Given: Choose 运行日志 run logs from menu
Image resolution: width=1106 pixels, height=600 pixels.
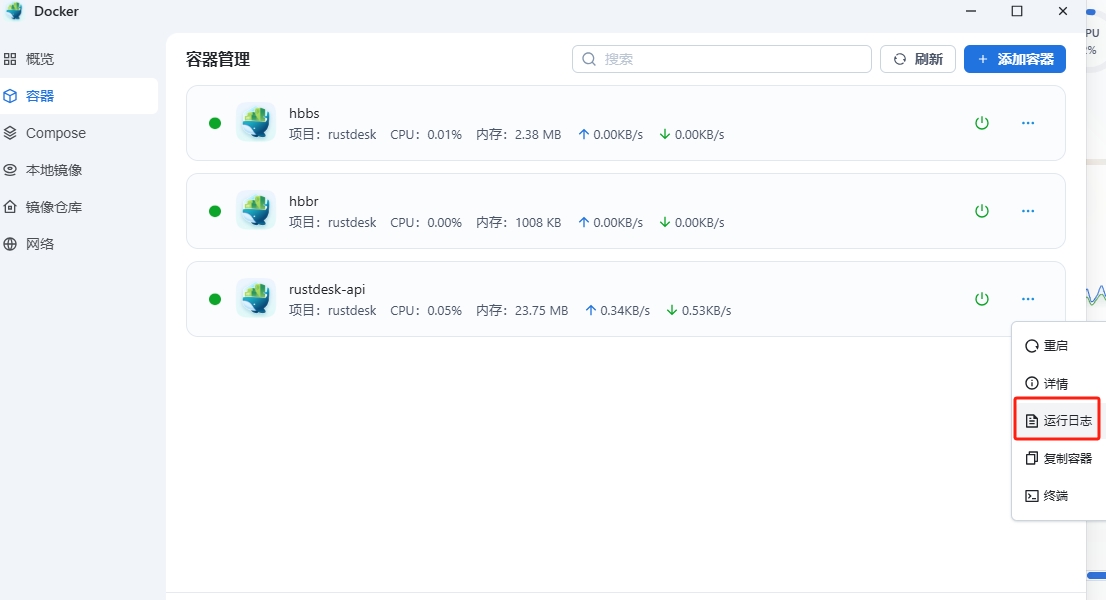Looking at the screenshot, I should [1059, 421].
